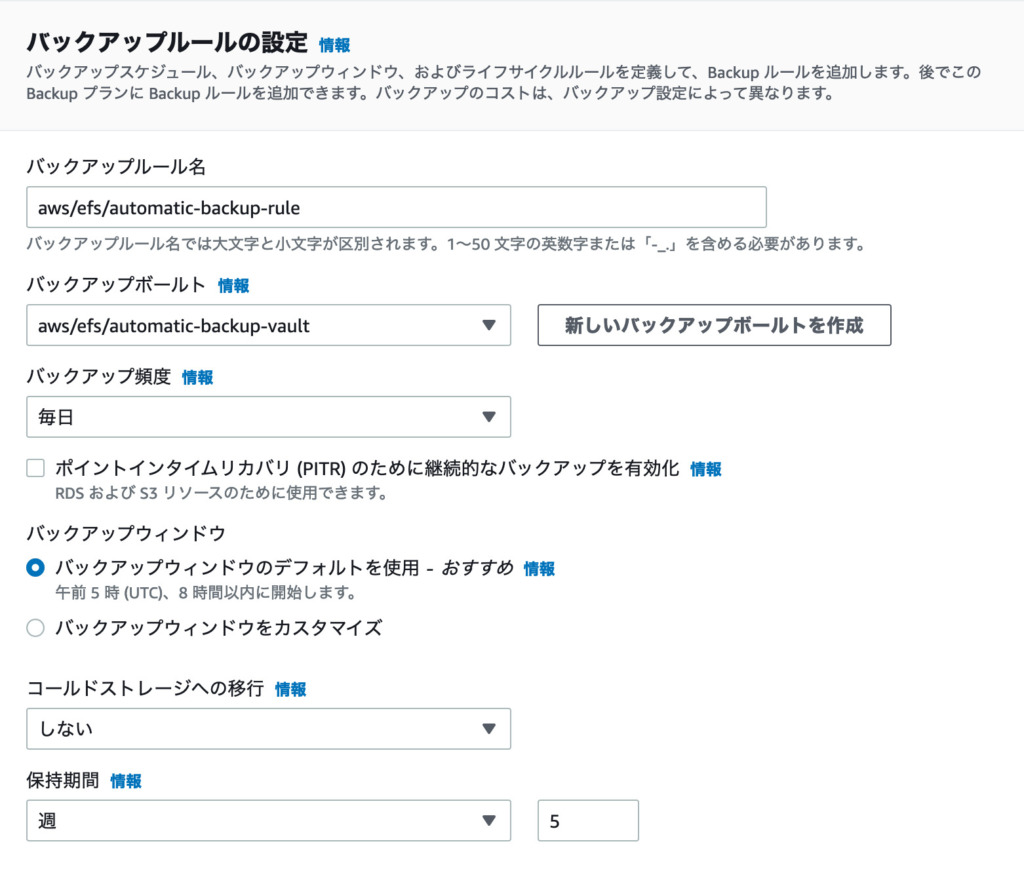Click the バックアップルール名 text input field
1024x869 pixels.
pos(396,207)
